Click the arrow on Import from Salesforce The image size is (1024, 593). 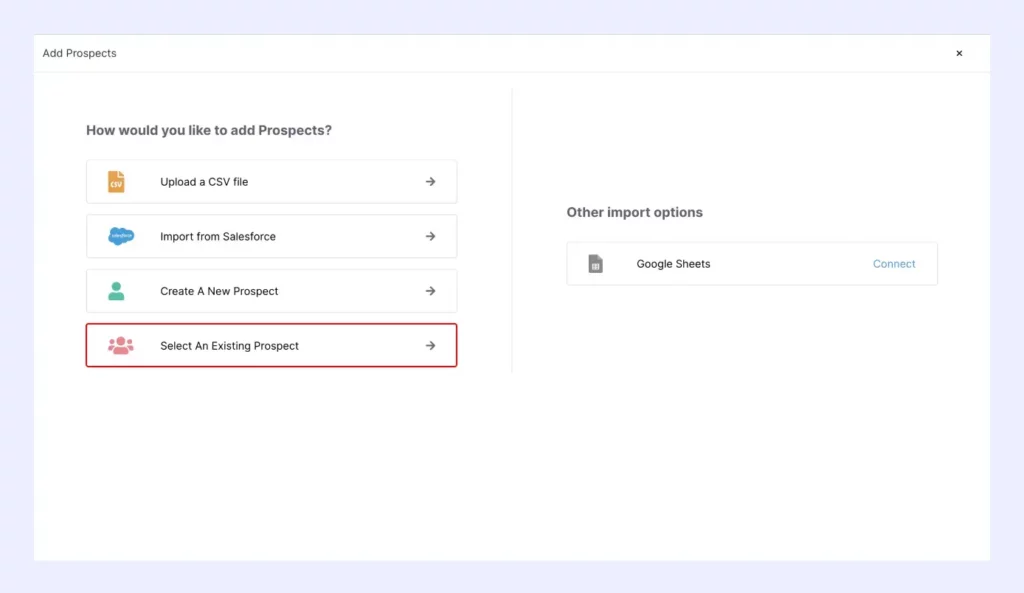coord(430,236)
